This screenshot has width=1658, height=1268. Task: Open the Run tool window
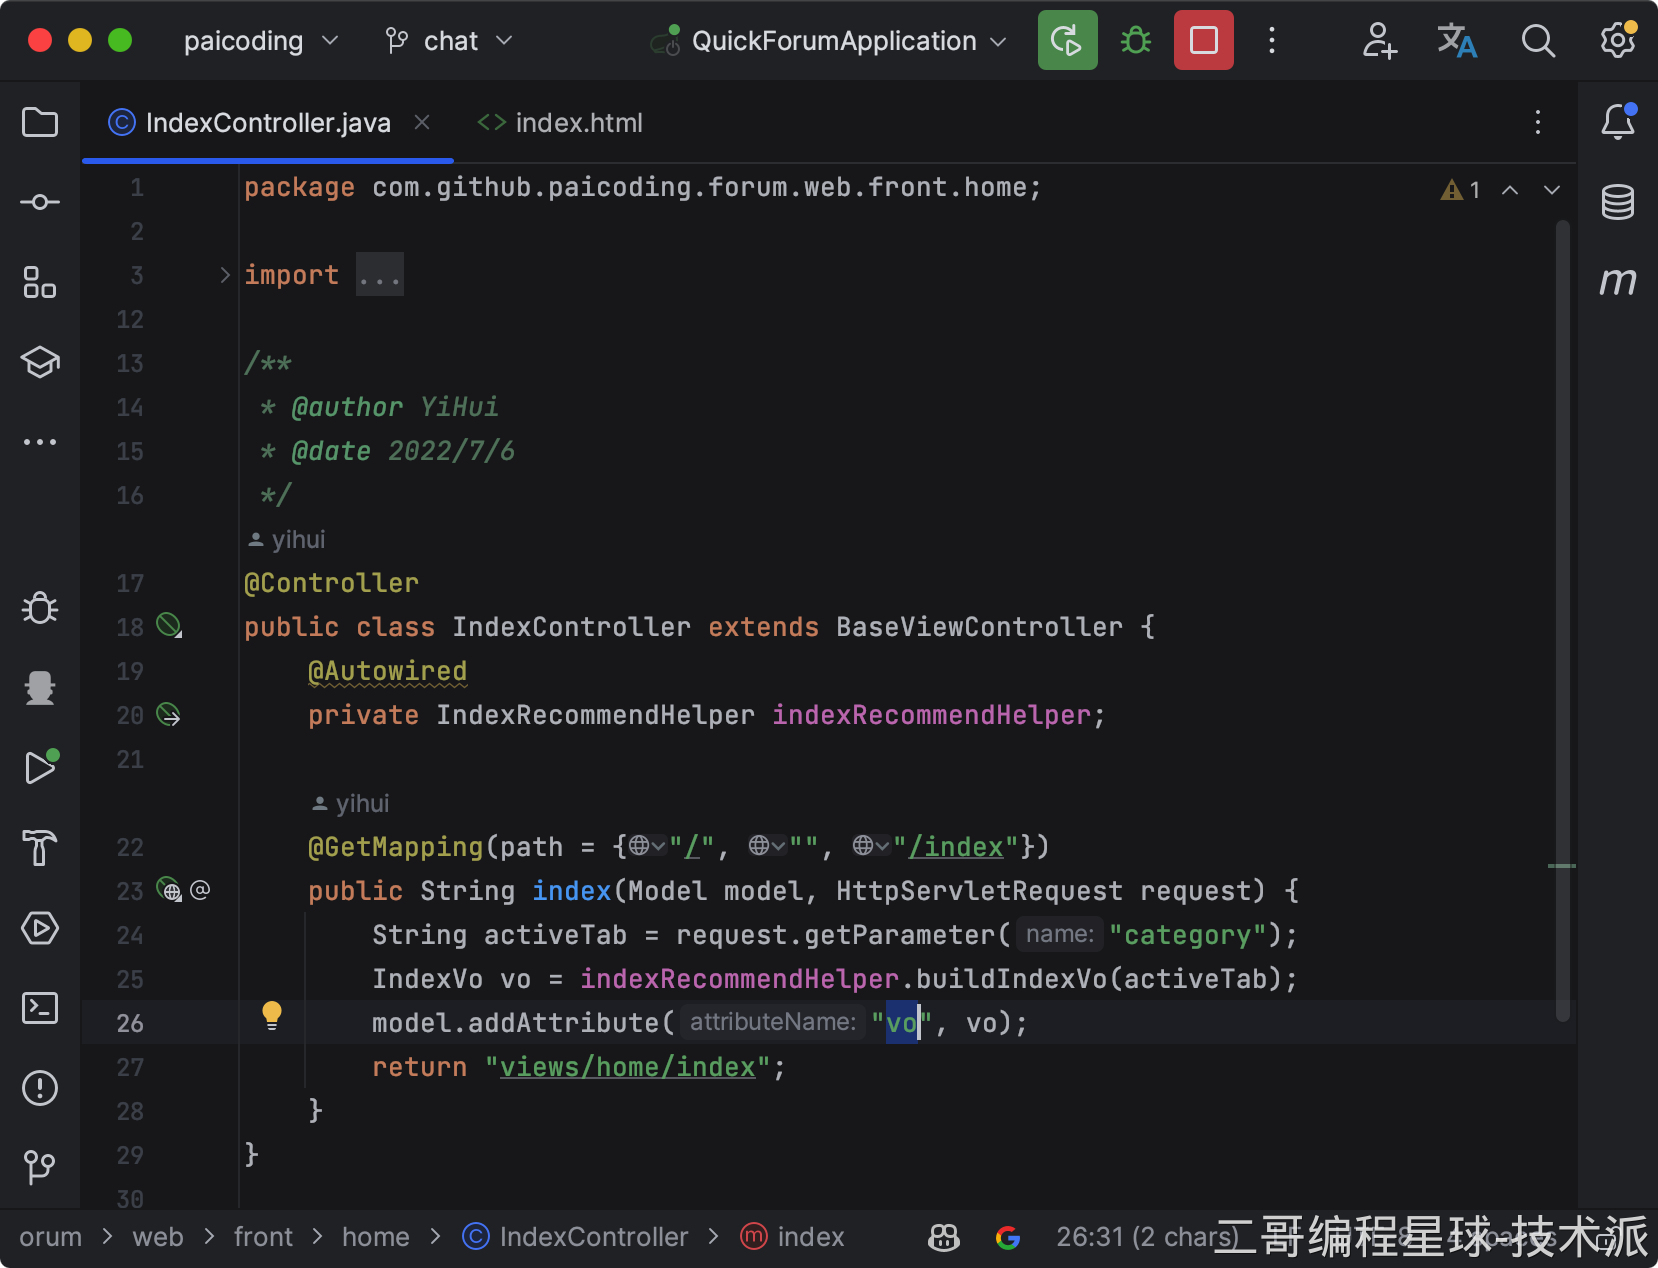click(x=40, y=768)
